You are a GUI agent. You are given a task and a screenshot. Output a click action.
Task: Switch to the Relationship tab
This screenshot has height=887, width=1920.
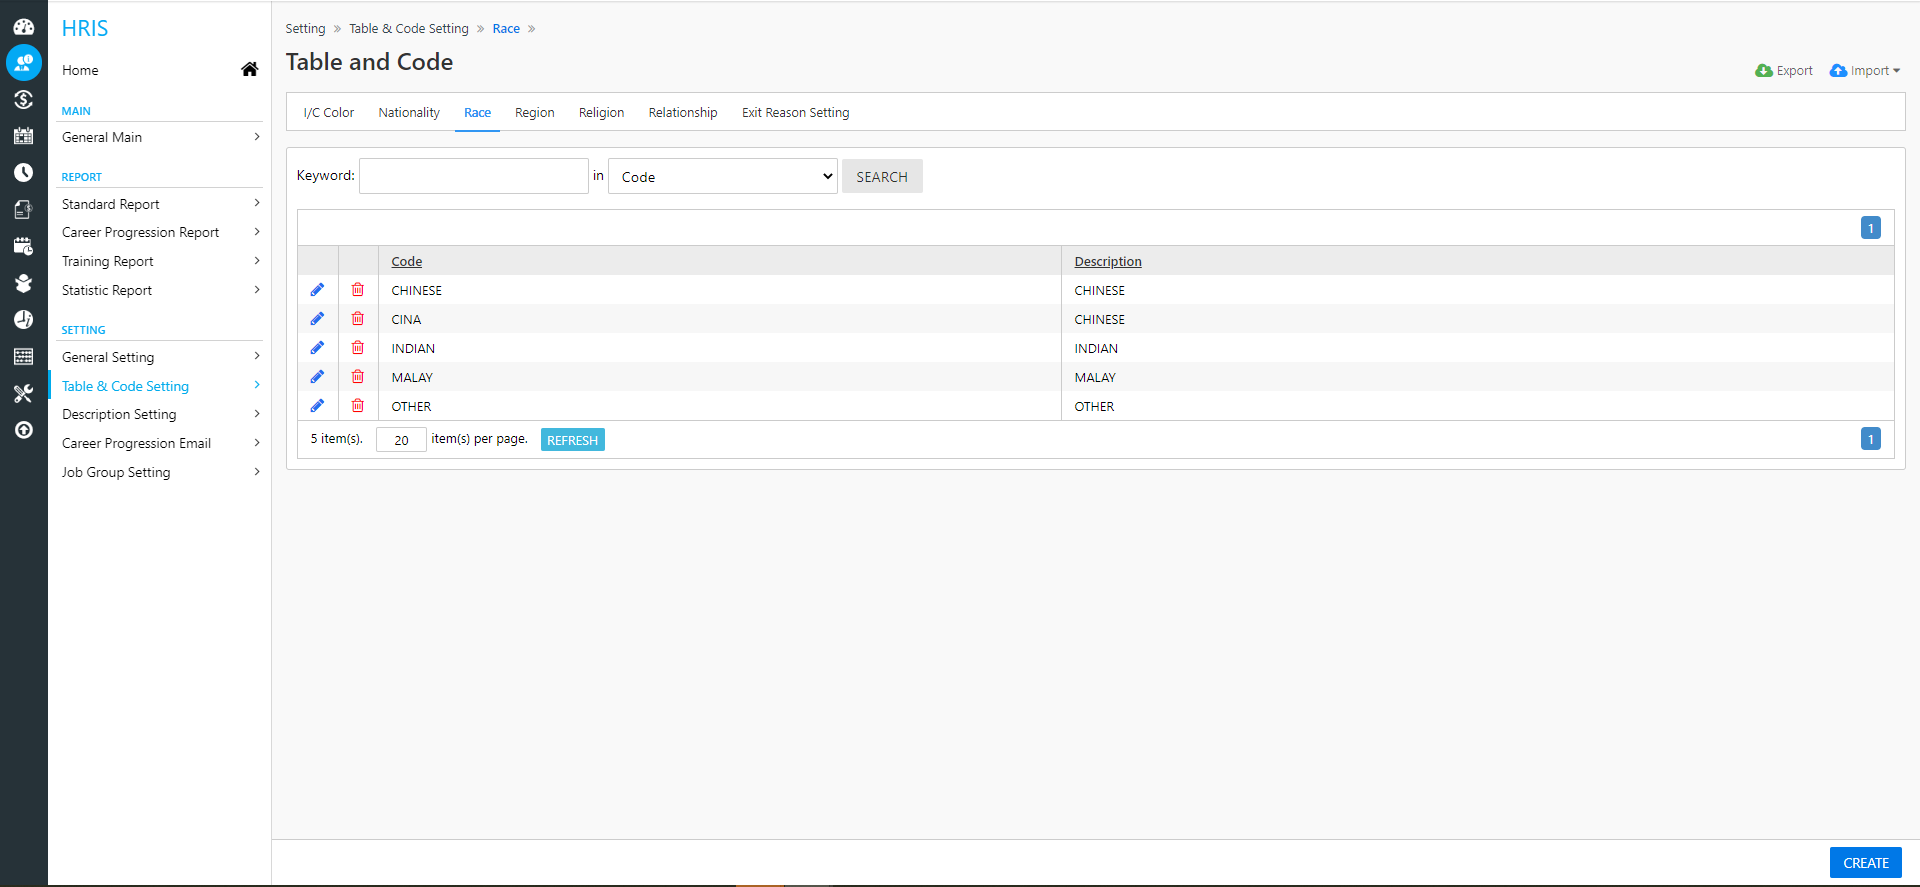(683, 112)
